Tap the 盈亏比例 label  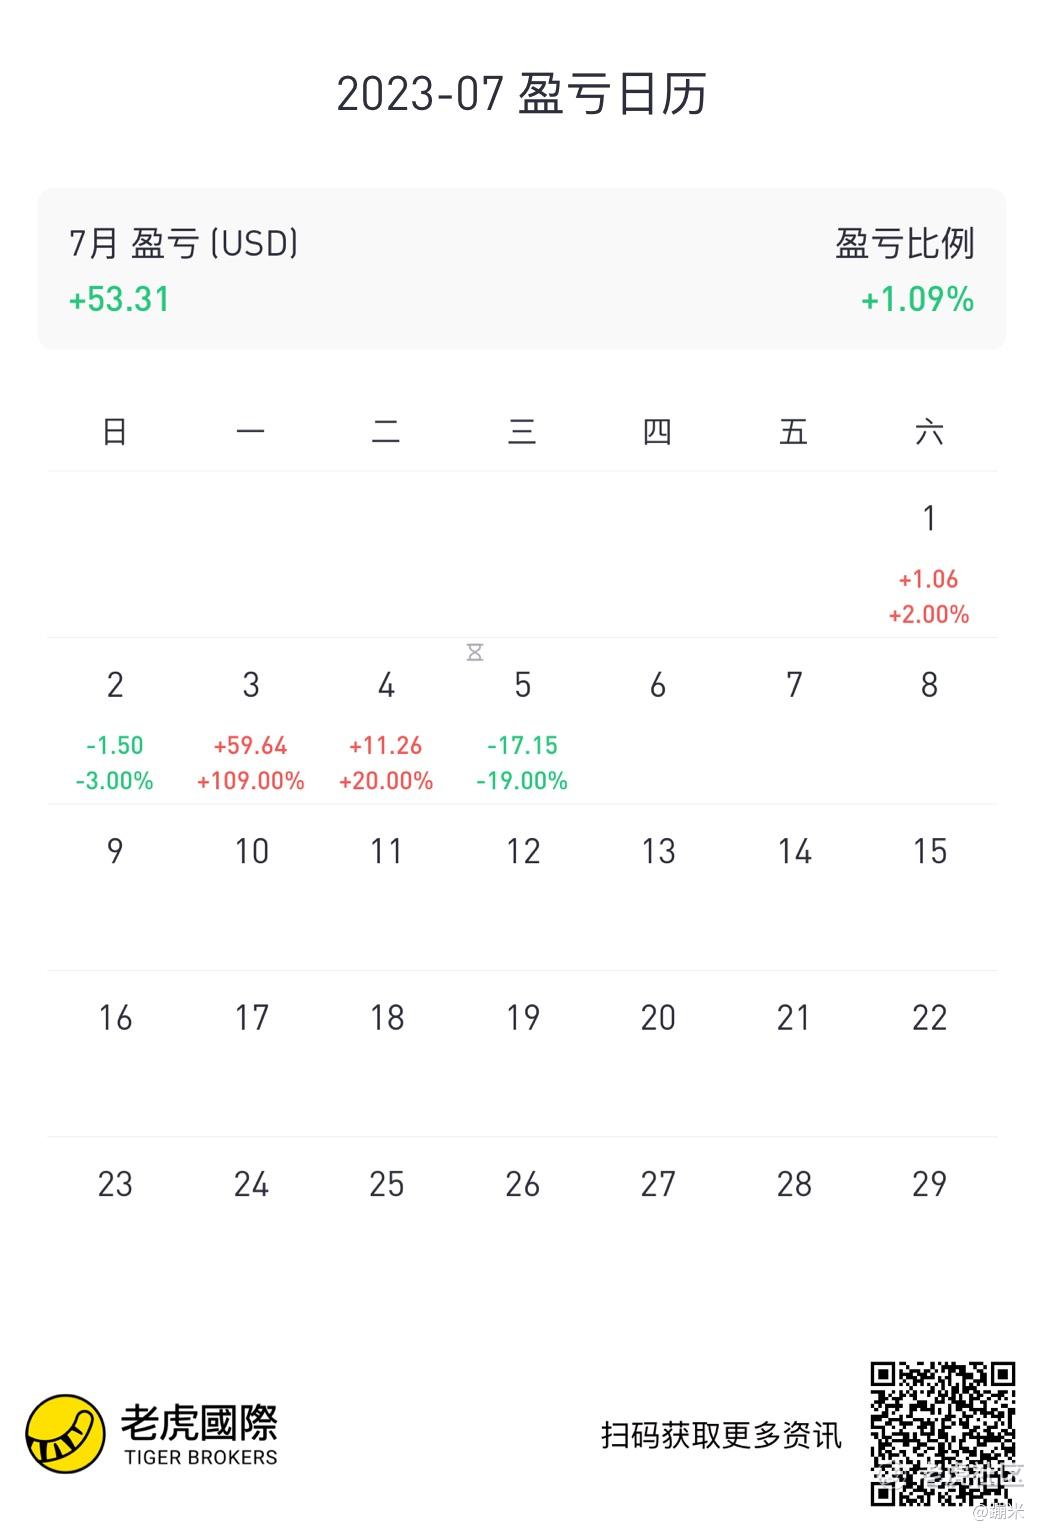[905, 243]
